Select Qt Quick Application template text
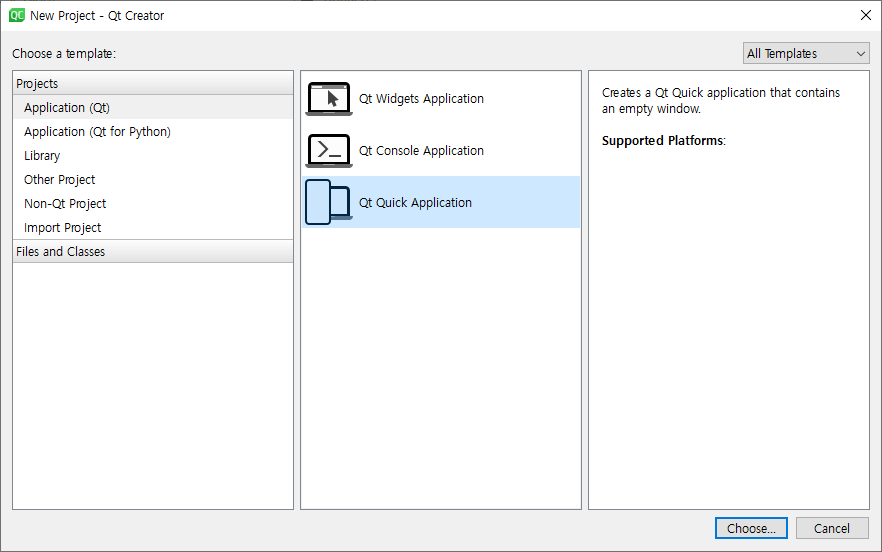The width and height of the screenshot is (882, 552). click(415, 202)
